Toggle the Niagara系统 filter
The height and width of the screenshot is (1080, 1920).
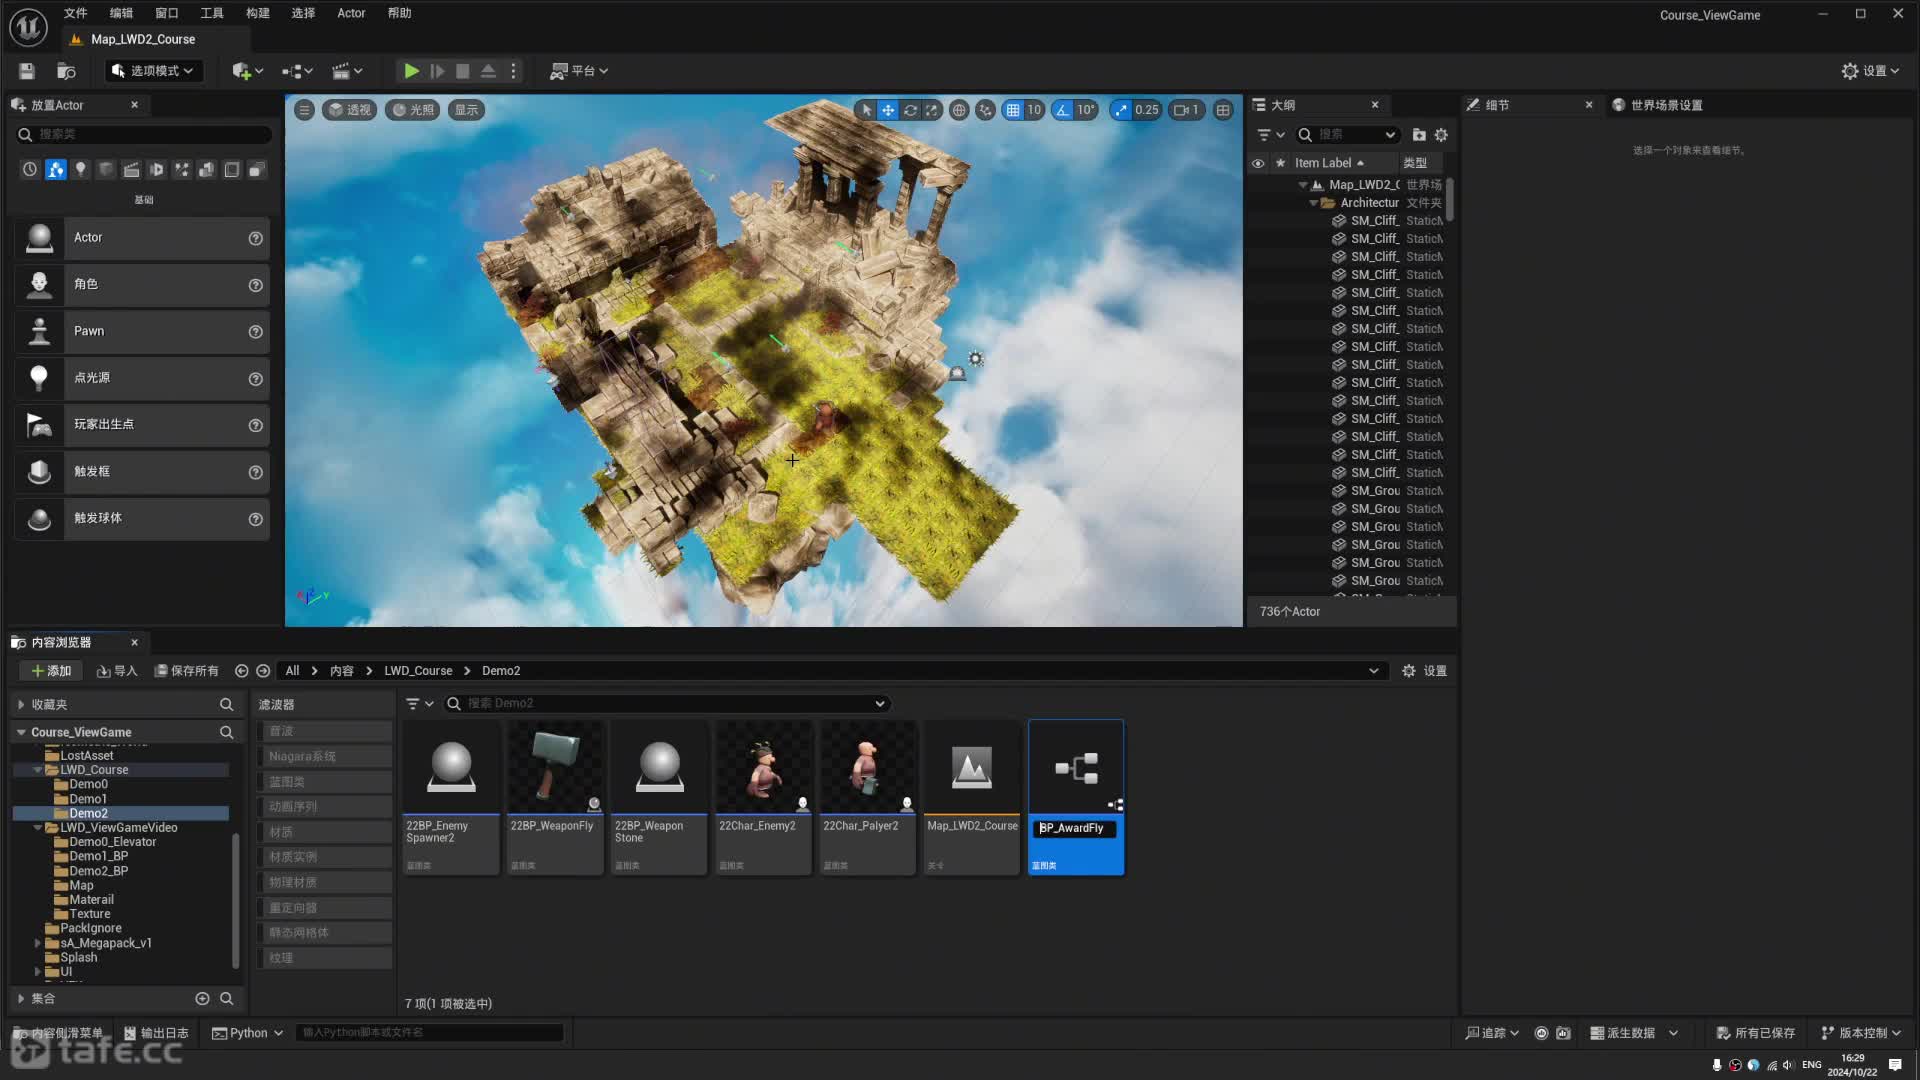pos(324,757)
